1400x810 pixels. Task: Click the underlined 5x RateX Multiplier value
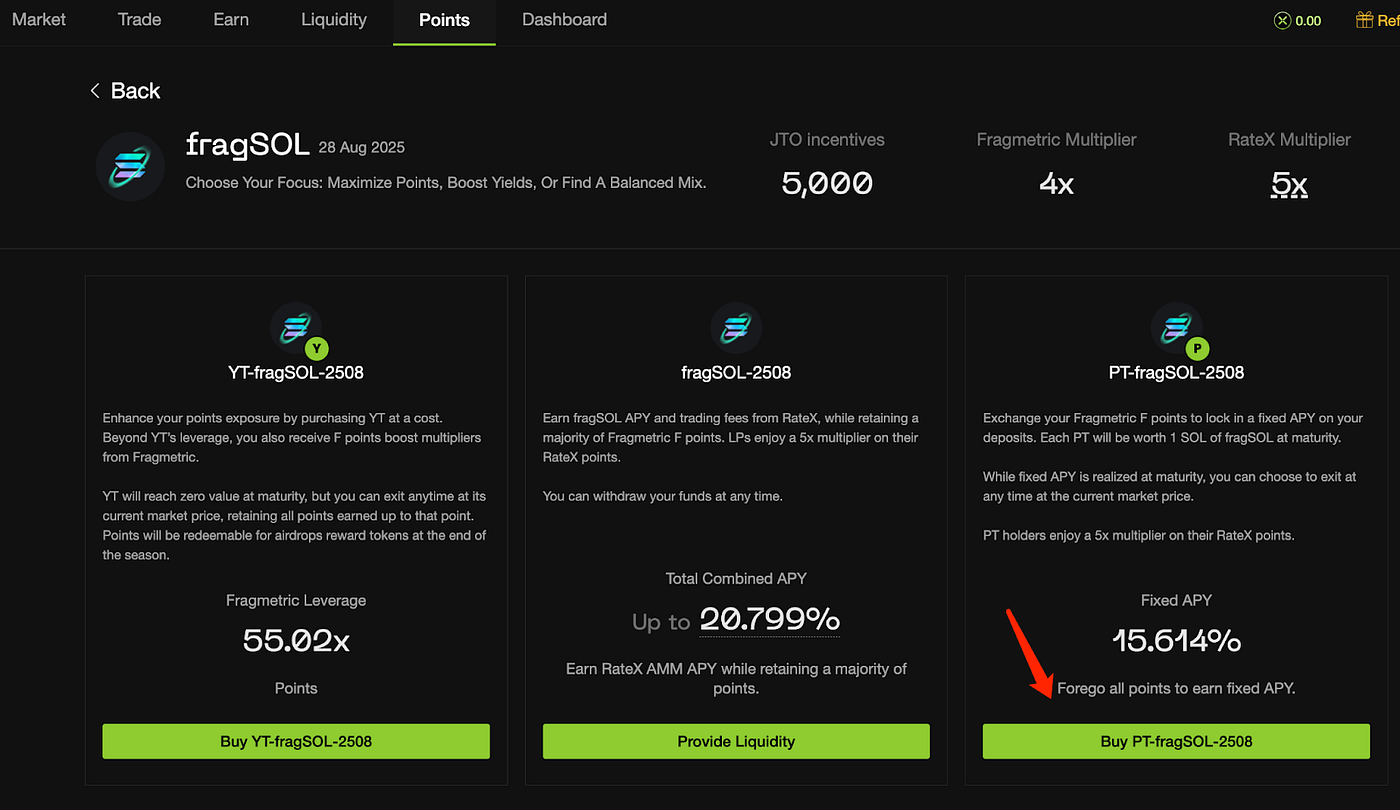(1289, 184)
